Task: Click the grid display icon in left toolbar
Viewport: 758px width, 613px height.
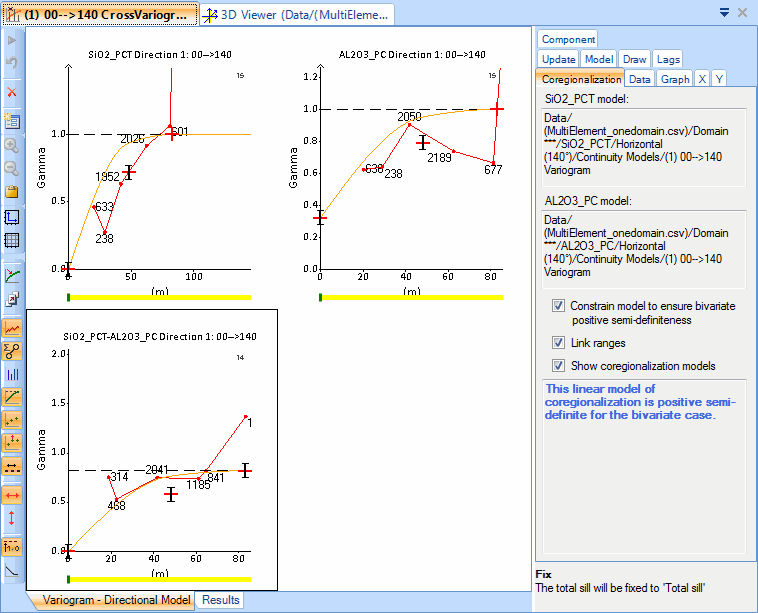Action: click(12, 240)
